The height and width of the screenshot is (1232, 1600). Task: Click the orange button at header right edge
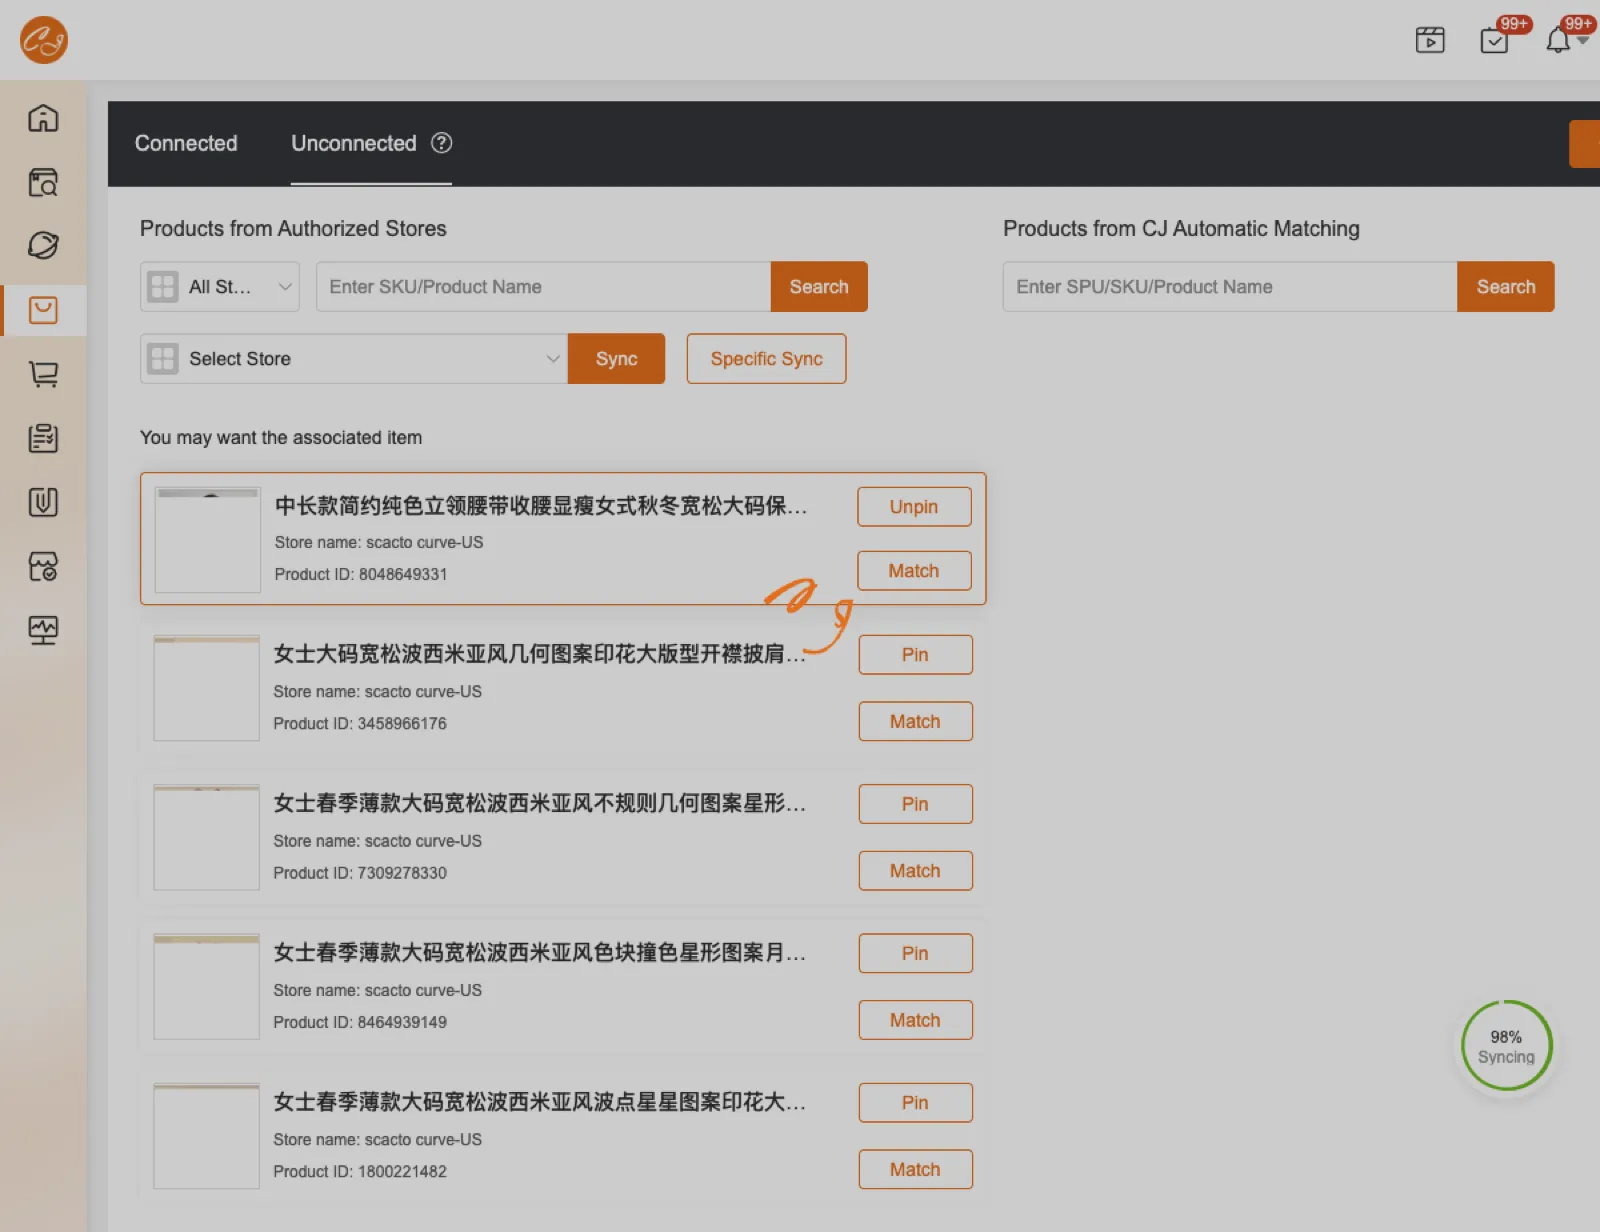(1585, 144)
